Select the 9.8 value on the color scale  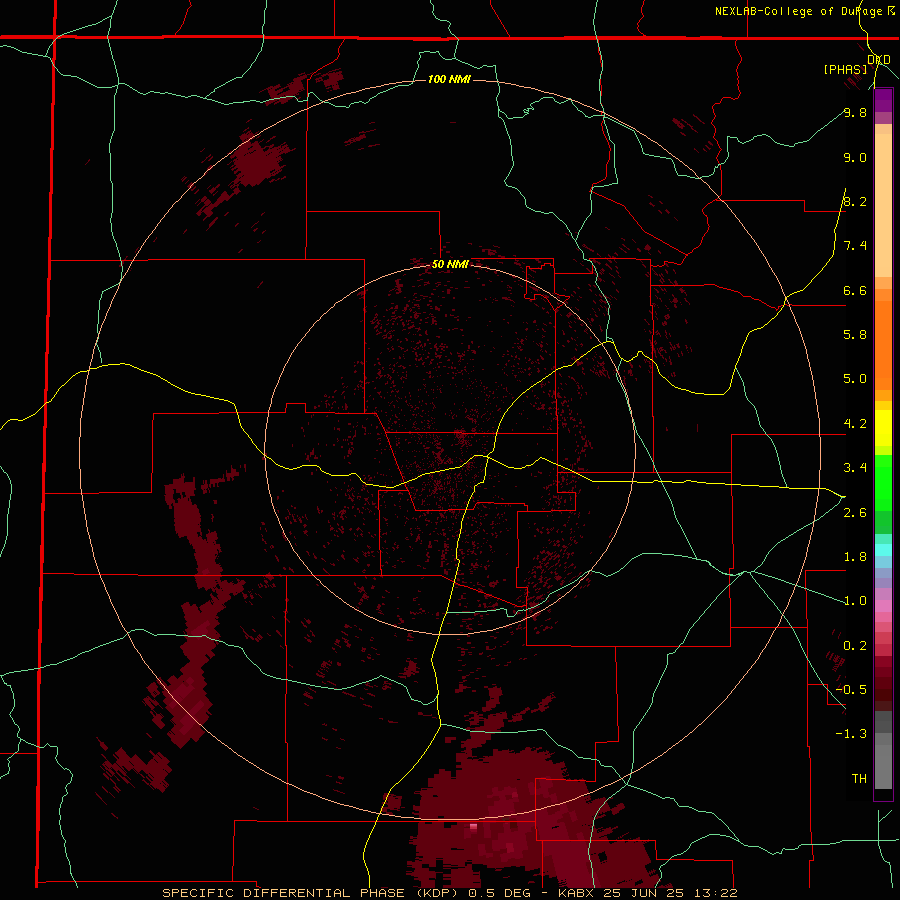(x=855, y=112)
